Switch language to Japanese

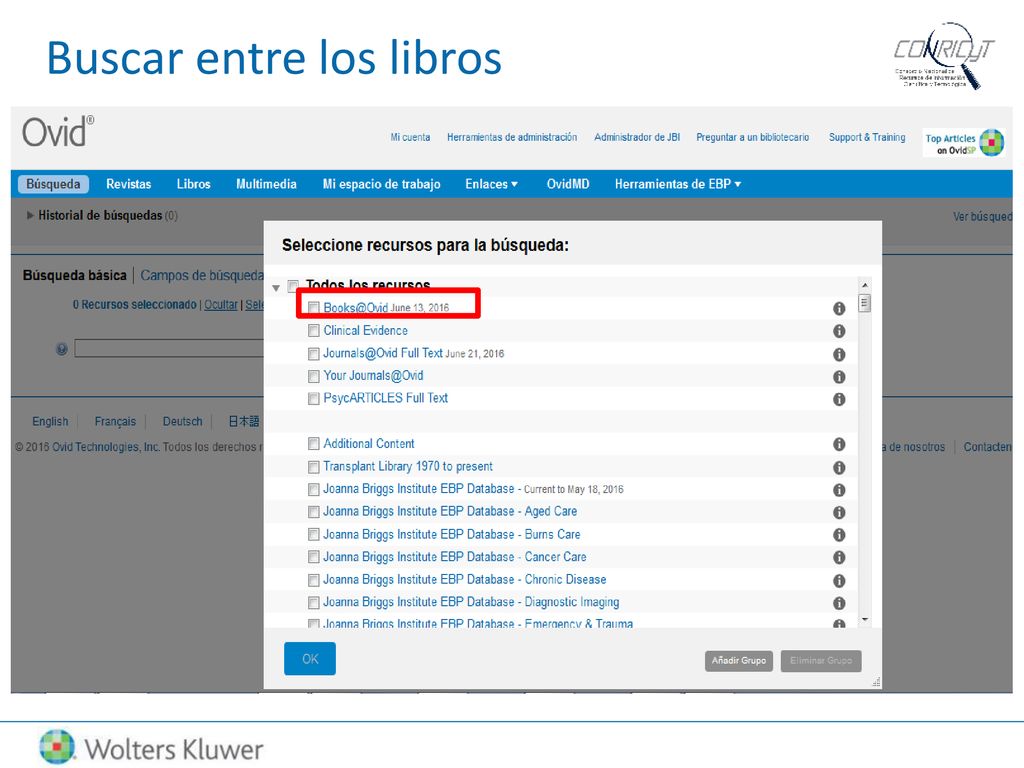coord(244,421)
